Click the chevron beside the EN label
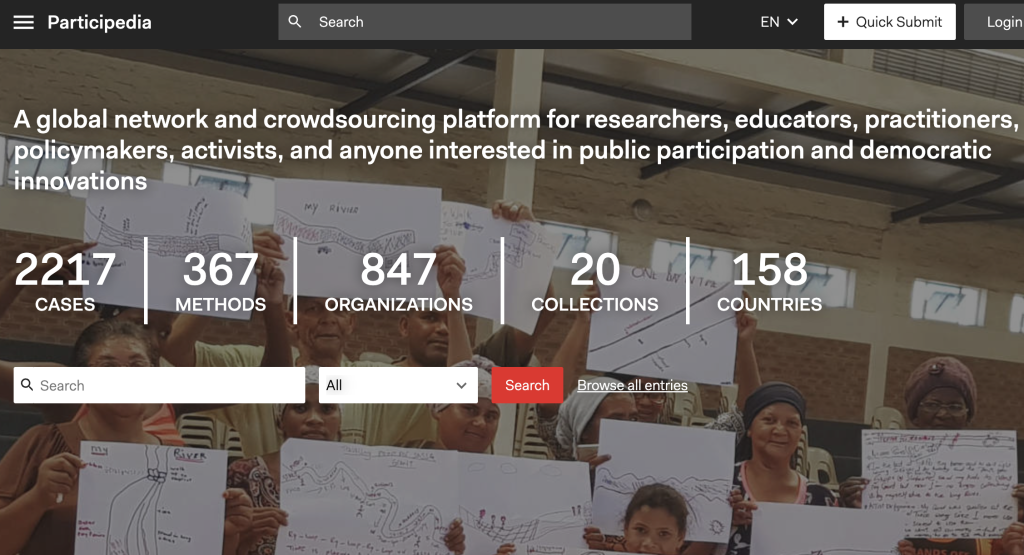Viewport: 1024px width, 555px height. tap(793, 22)
